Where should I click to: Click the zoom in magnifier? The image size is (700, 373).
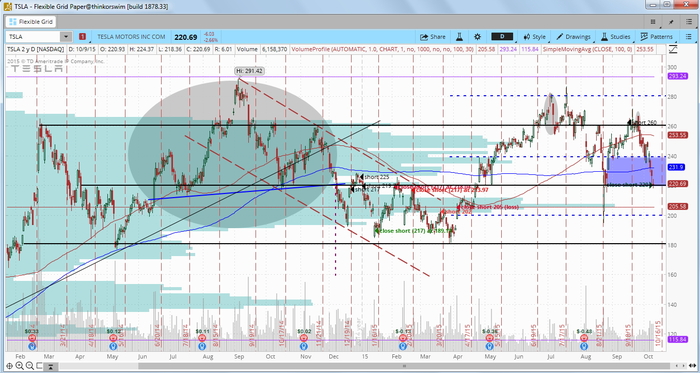point(19,366)
